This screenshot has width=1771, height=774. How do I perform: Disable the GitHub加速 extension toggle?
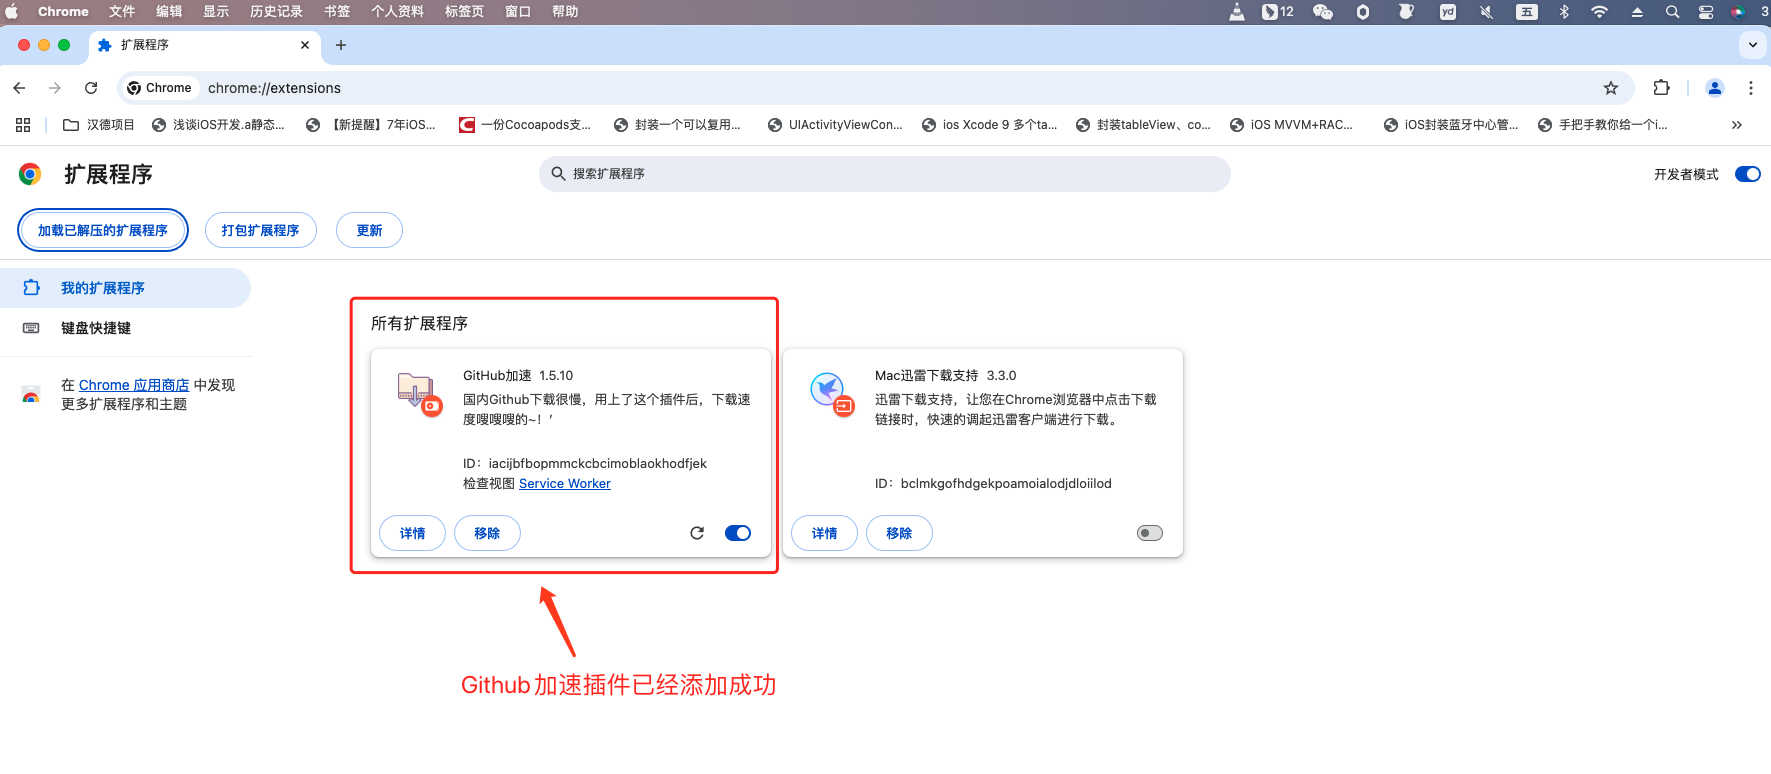tap(738, 533)
